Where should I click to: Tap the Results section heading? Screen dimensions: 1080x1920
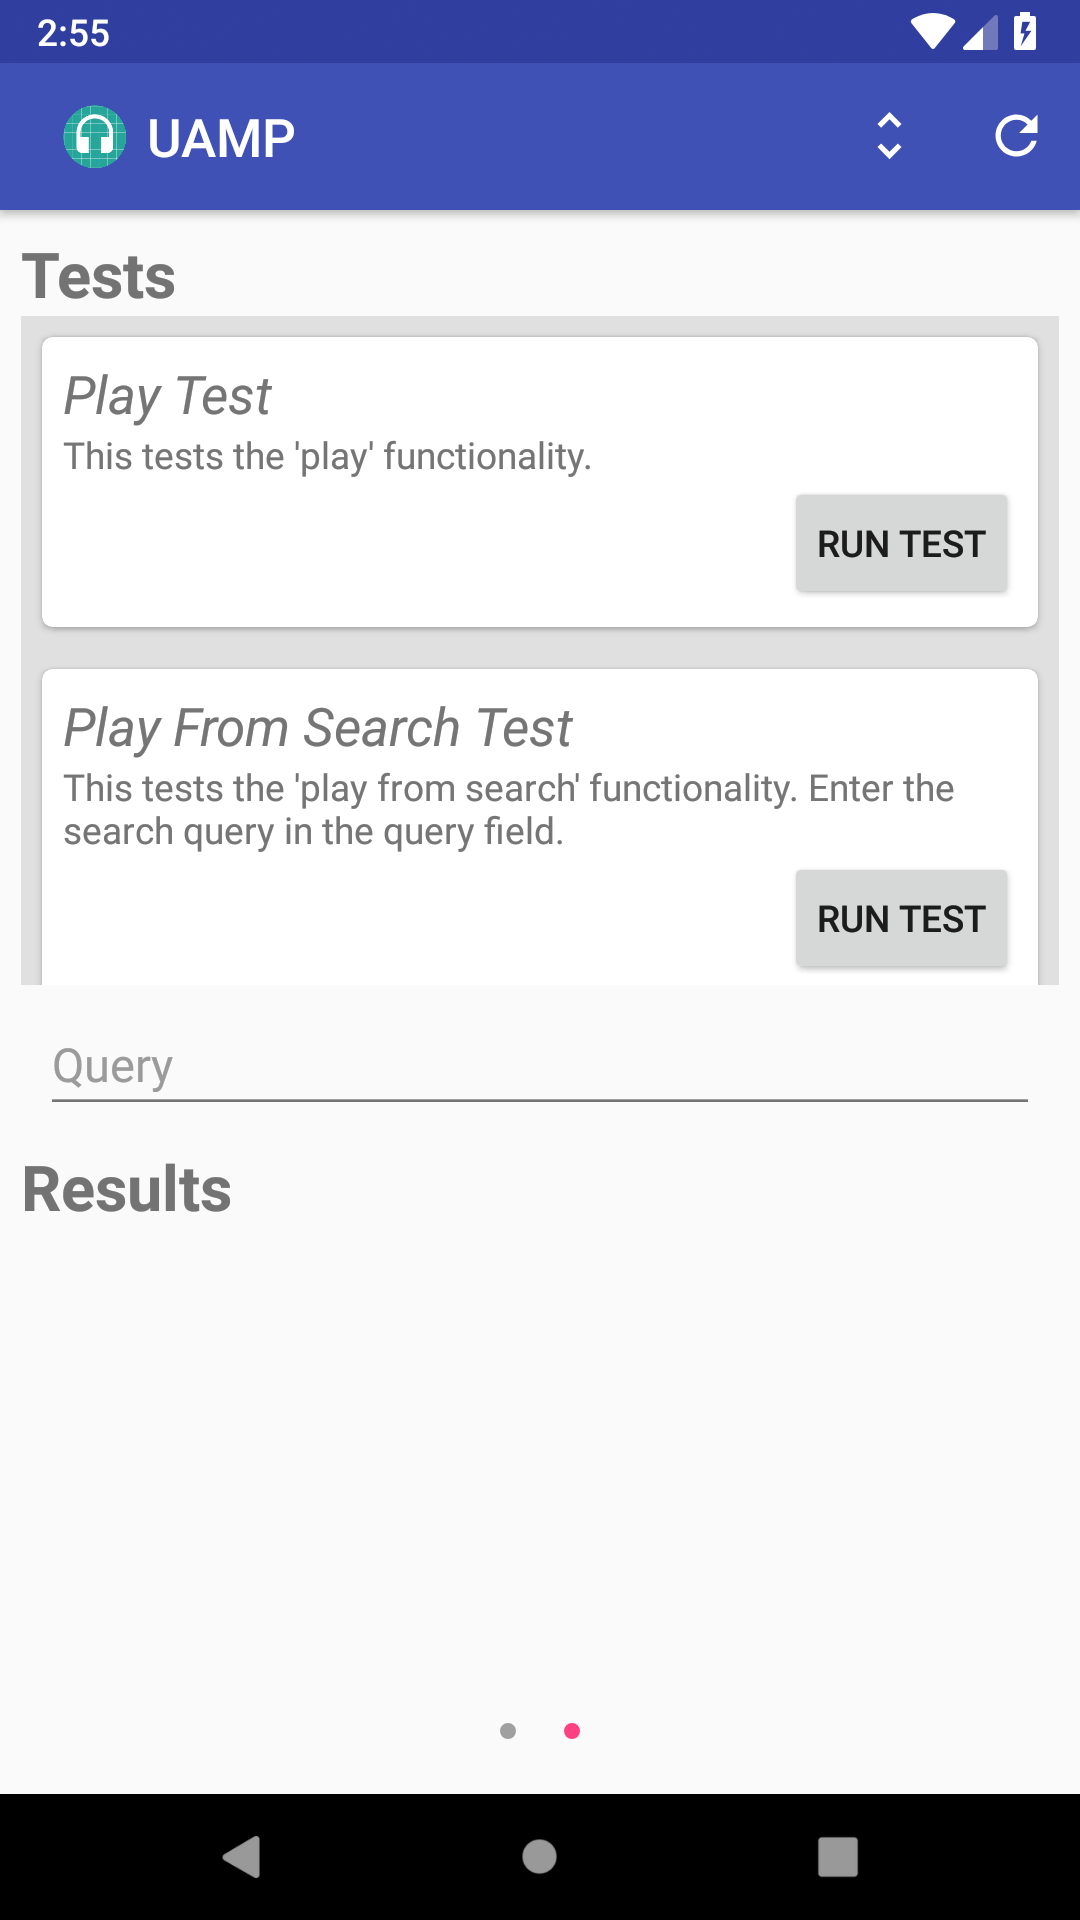pyautogui.click(x=125, y=1188)
